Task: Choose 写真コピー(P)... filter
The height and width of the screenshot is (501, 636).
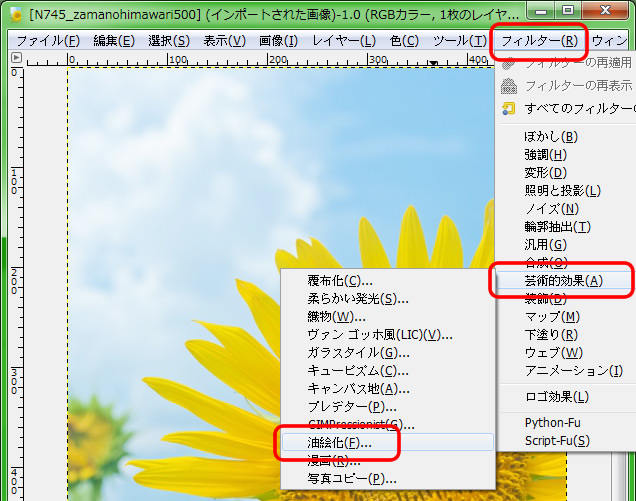Action: click(388, 479)
